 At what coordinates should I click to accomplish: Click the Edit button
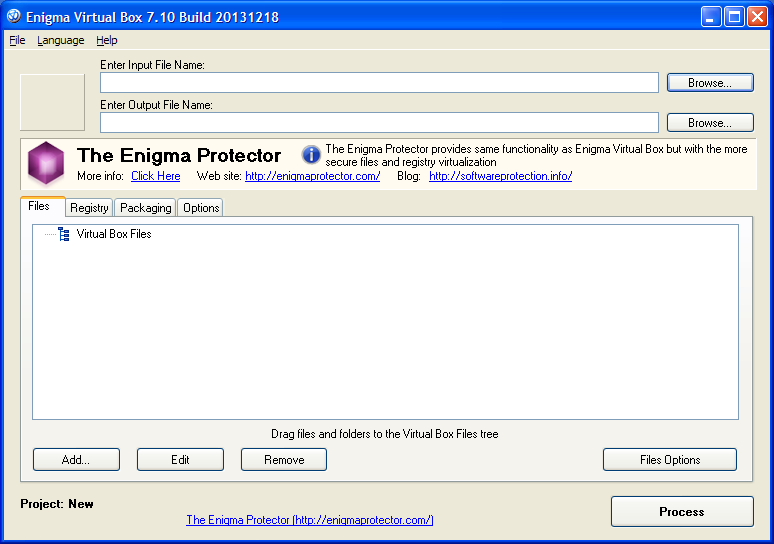(x=180, y=460)
